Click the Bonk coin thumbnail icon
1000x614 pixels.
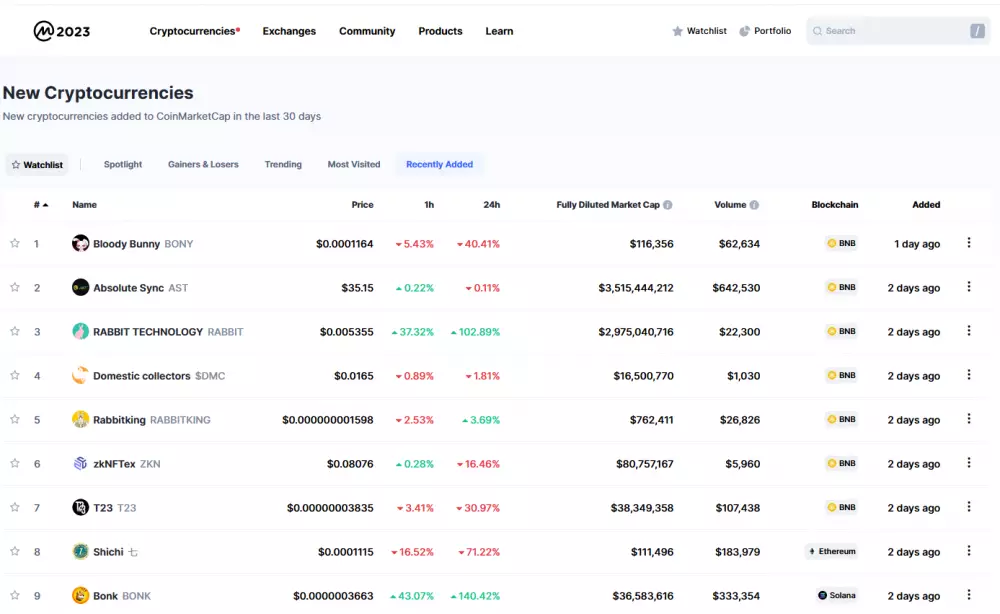[x=81, y=595]
